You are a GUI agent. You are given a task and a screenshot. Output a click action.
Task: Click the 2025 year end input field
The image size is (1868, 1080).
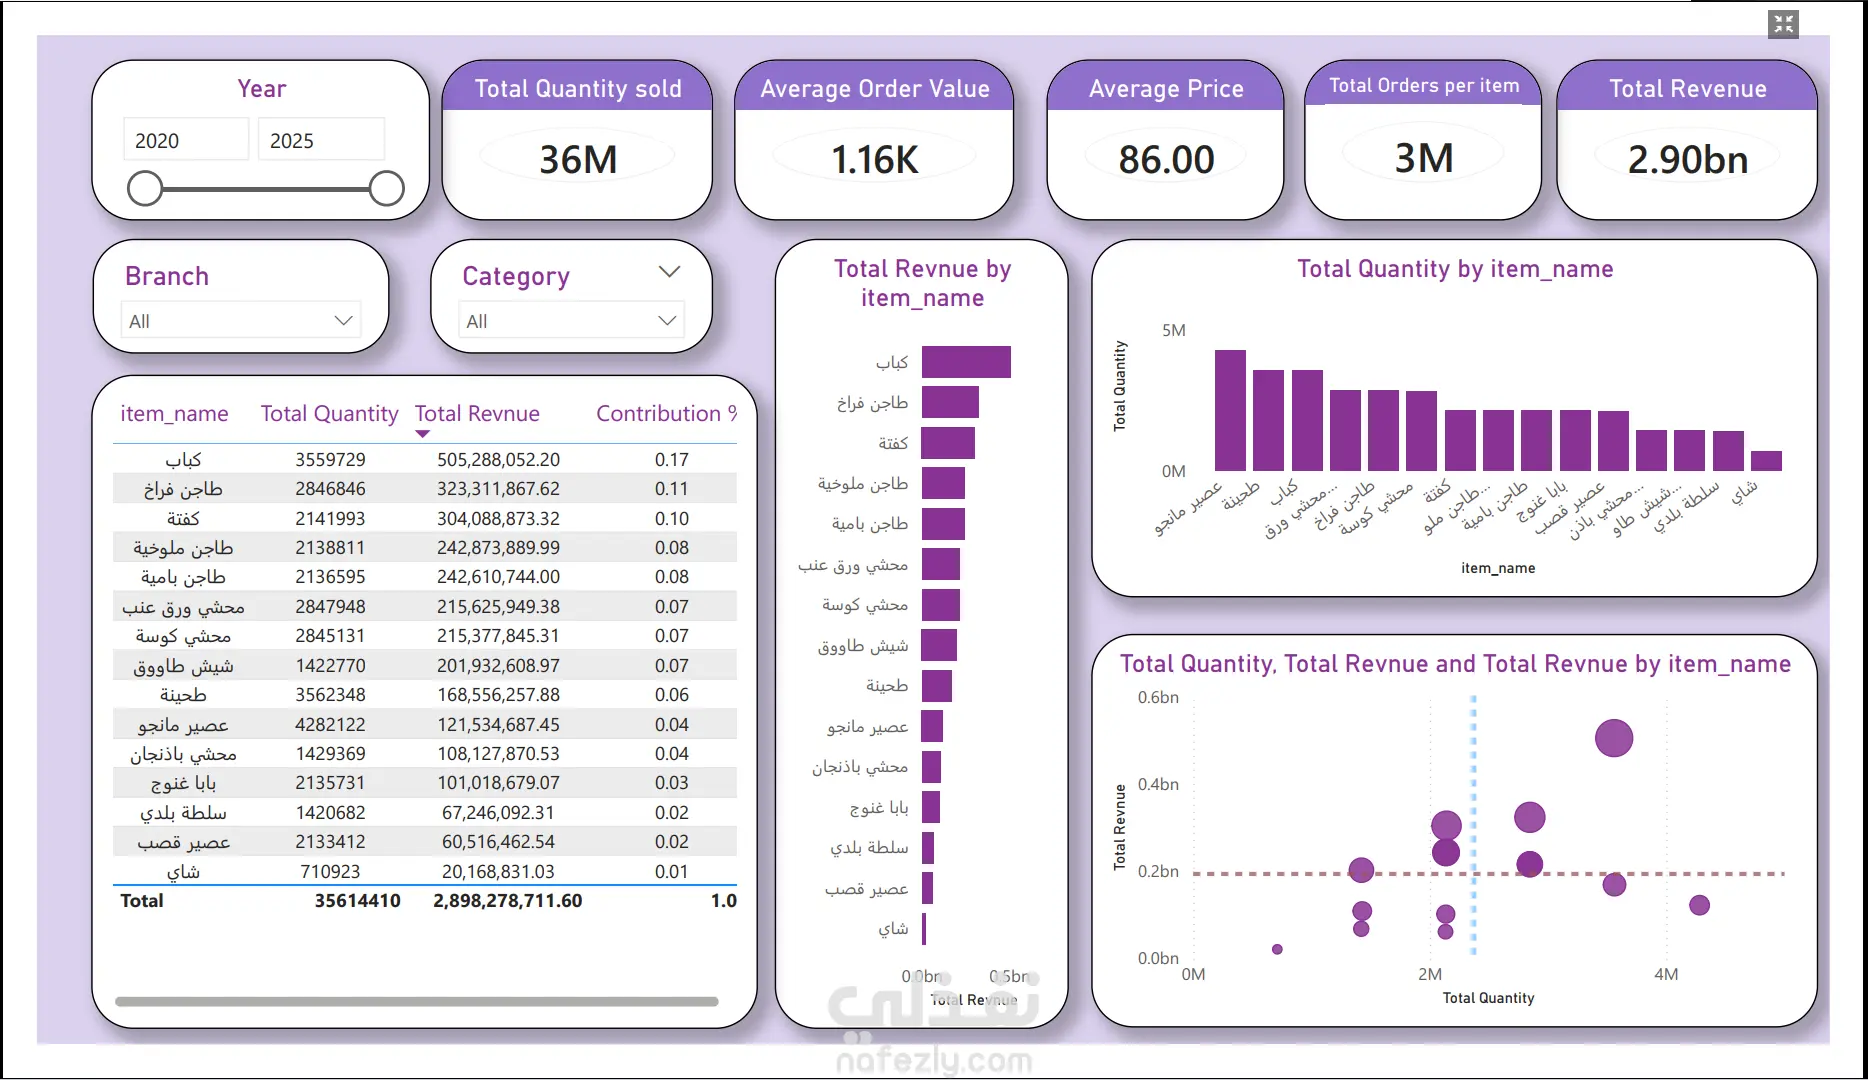[321, 140]
